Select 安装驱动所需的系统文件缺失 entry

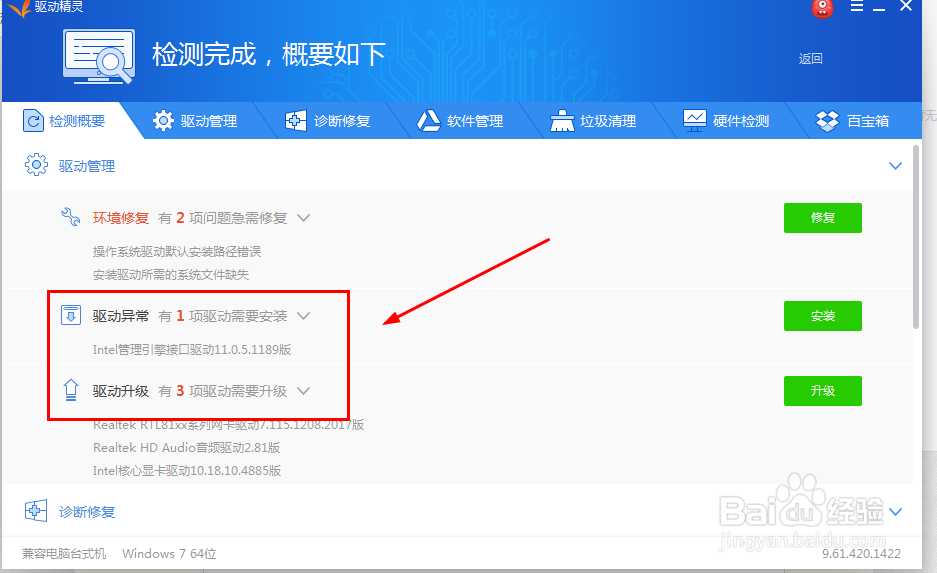pyautogui.click(x=171, y=275)
